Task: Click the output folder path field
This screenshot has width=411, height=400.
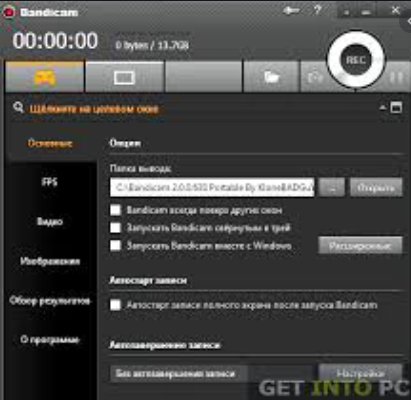Action: coord(212,187)
